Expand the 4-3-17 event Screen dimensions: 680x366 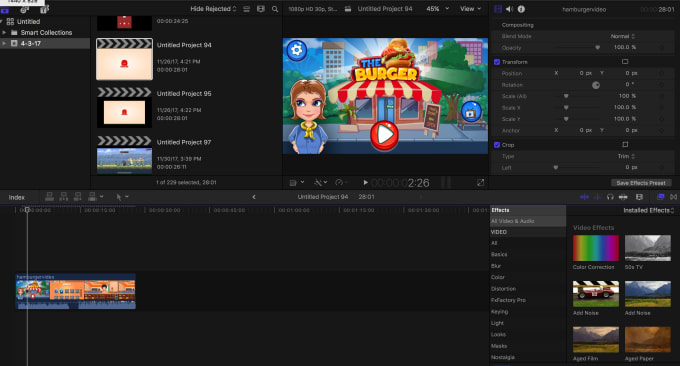(4, 43)
